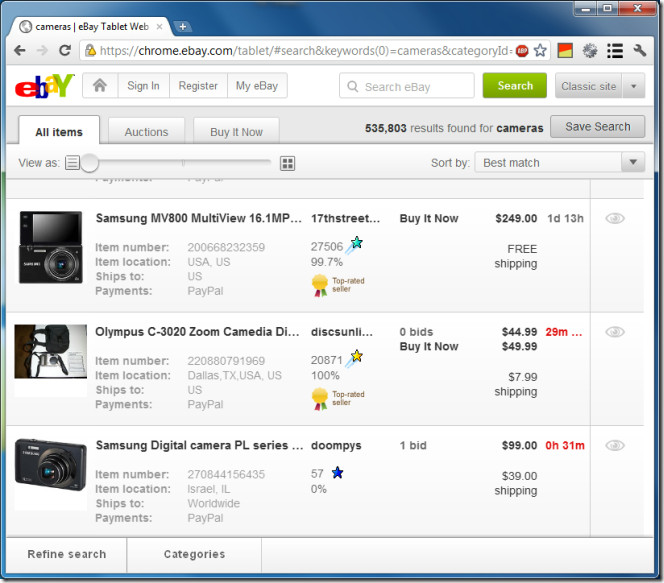Open the Olympus C-3020 camera thumbnail
The width and height of the screenshot is (664, 583).
pos(51,351)
